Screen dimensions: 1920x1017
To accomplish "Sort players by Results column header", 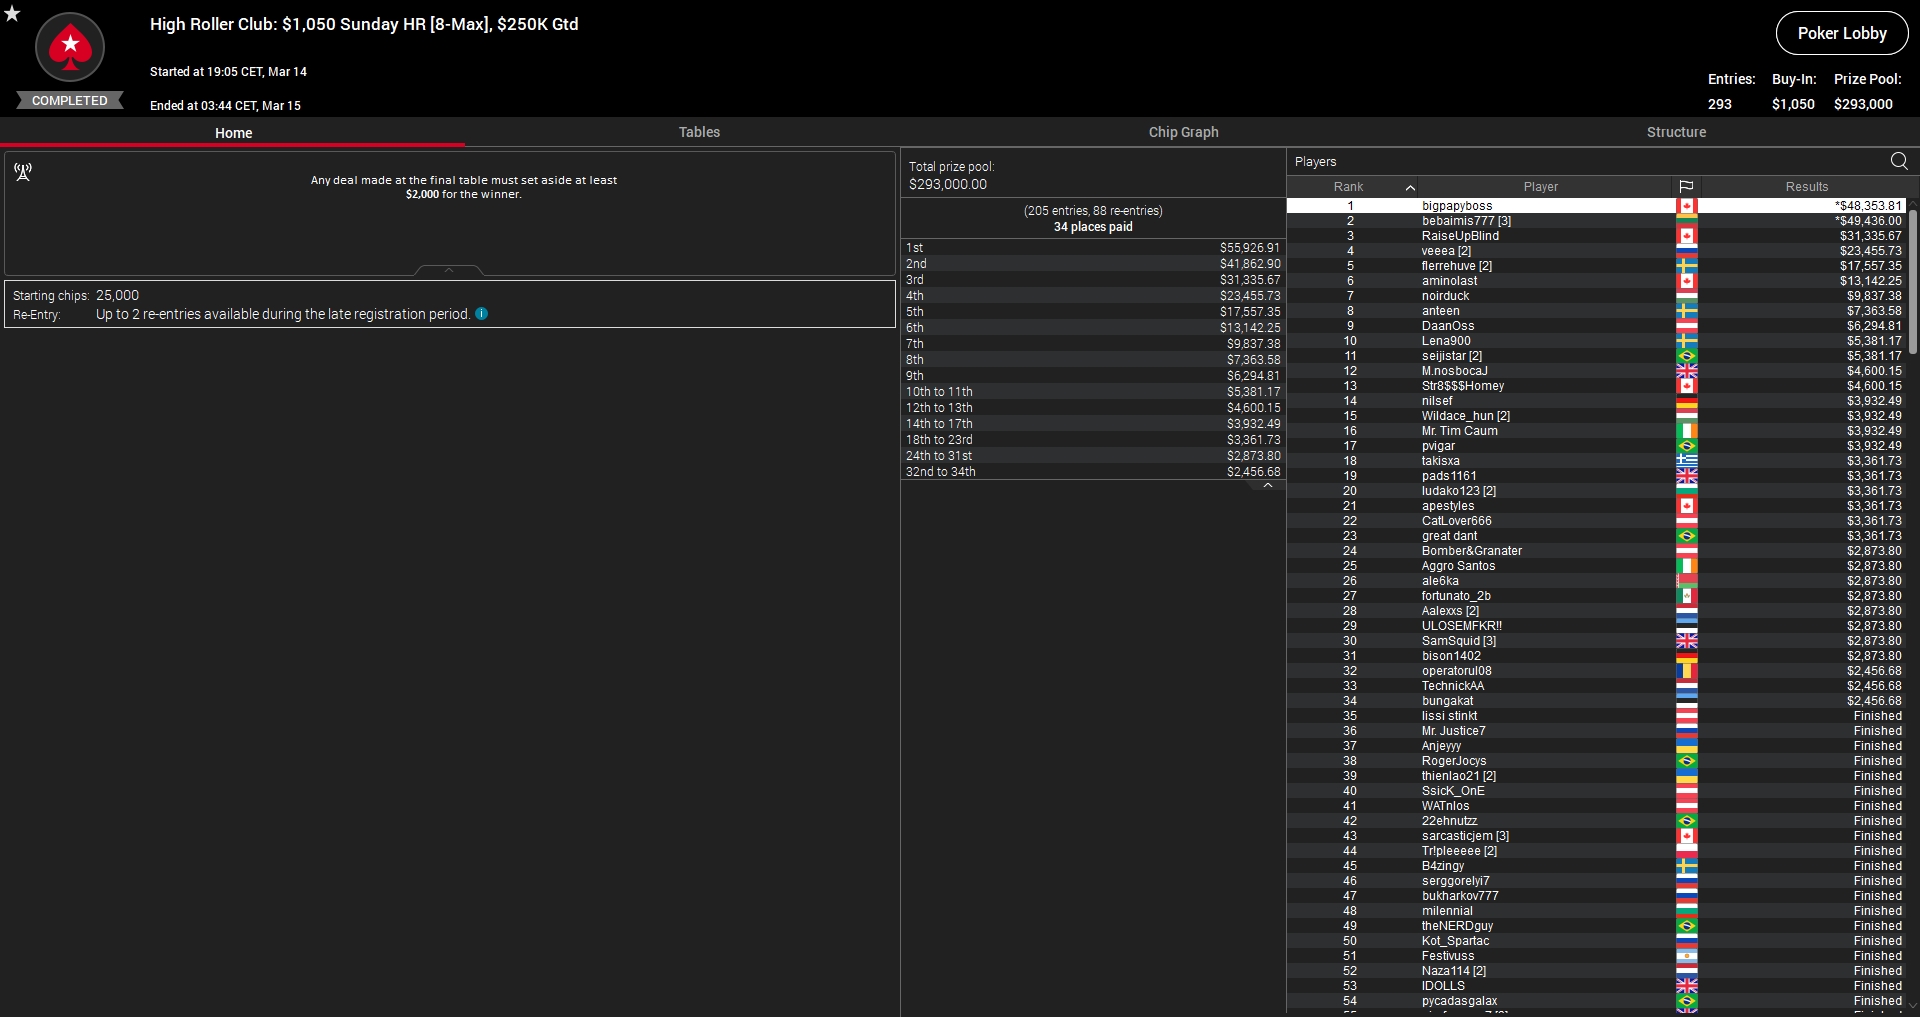I will [x=1806, y=187].
